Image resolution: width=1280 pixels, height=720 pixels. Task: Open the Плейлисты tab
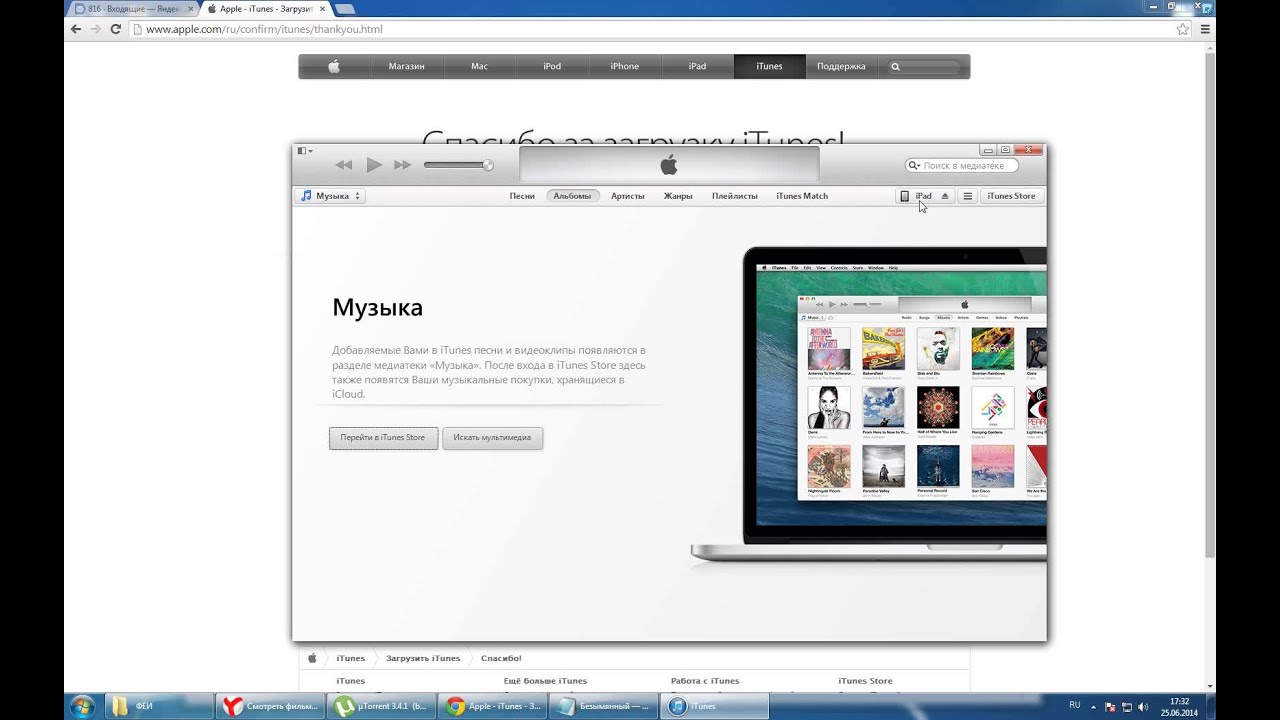tap(735, 196)
